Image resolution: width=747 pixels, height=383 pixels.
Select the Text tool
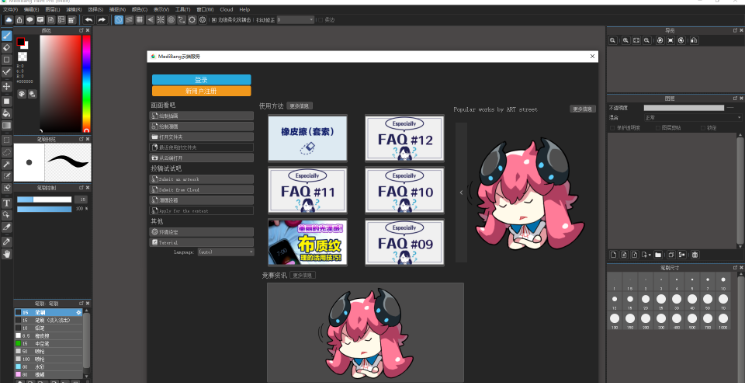(x=7, y=203)
